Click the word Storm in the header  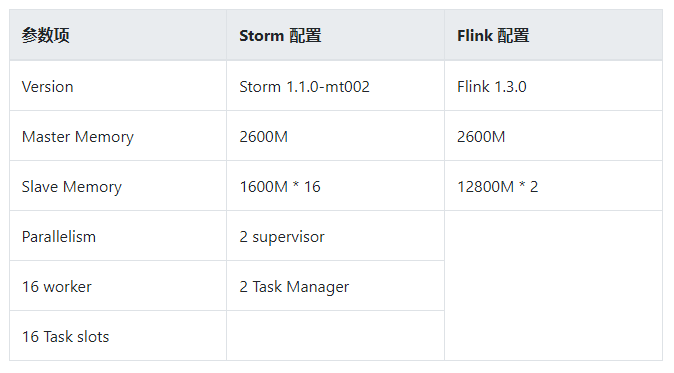(261, 36)
